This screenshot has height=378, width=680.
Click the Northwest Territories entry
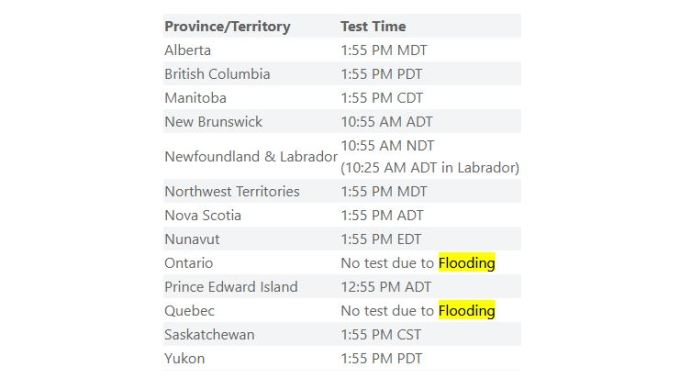click(232, 192)
